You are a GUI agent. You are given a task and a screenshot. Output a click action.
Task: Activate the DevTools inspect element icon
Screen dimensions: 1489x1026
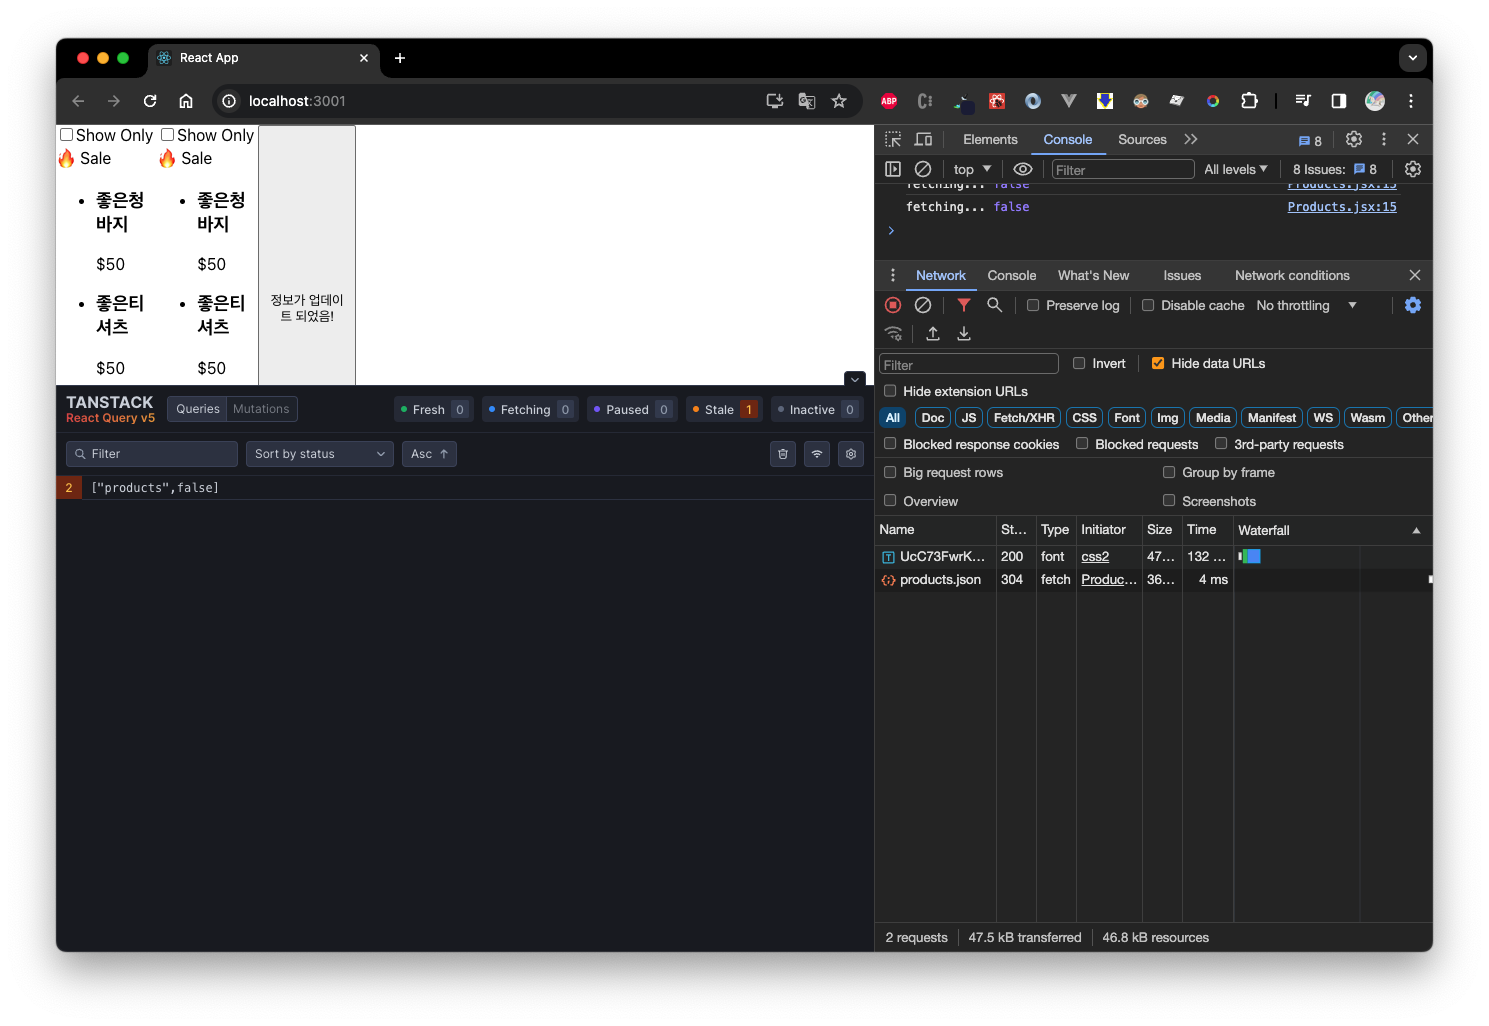893,140
